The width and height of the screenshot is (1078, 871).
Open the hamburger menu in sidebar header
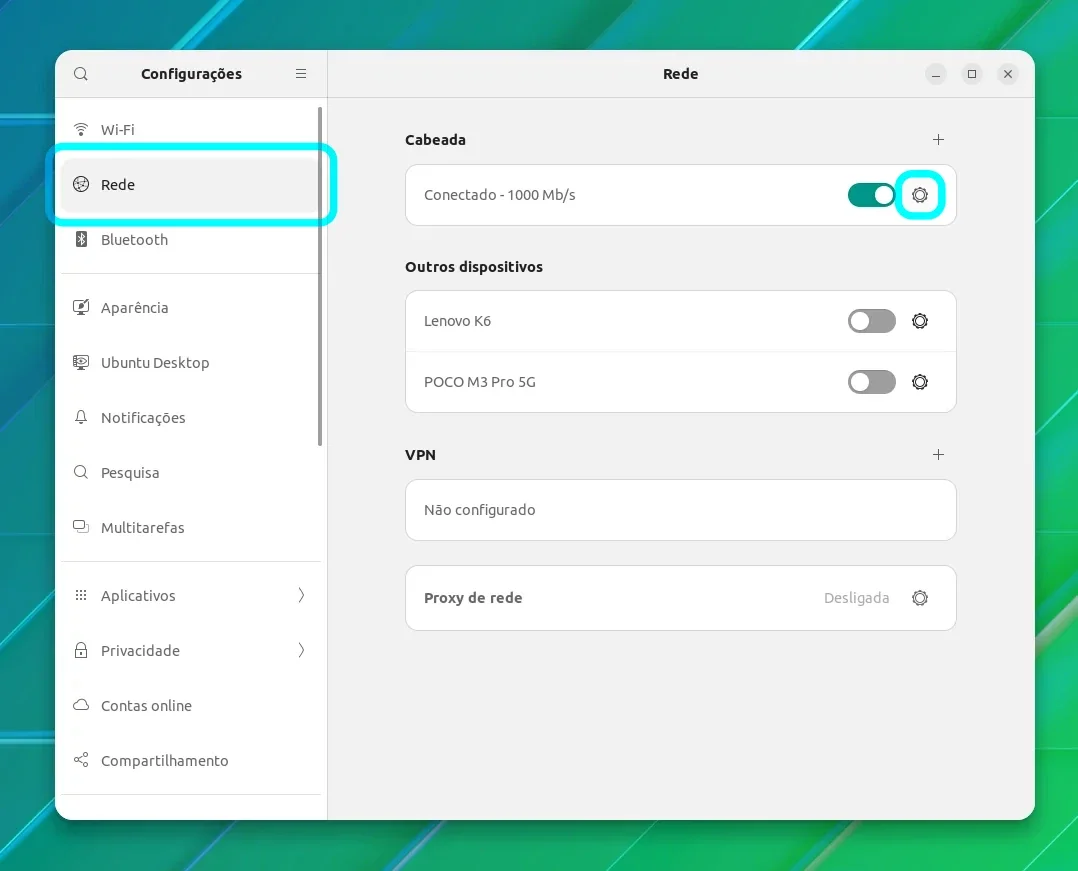301,74
